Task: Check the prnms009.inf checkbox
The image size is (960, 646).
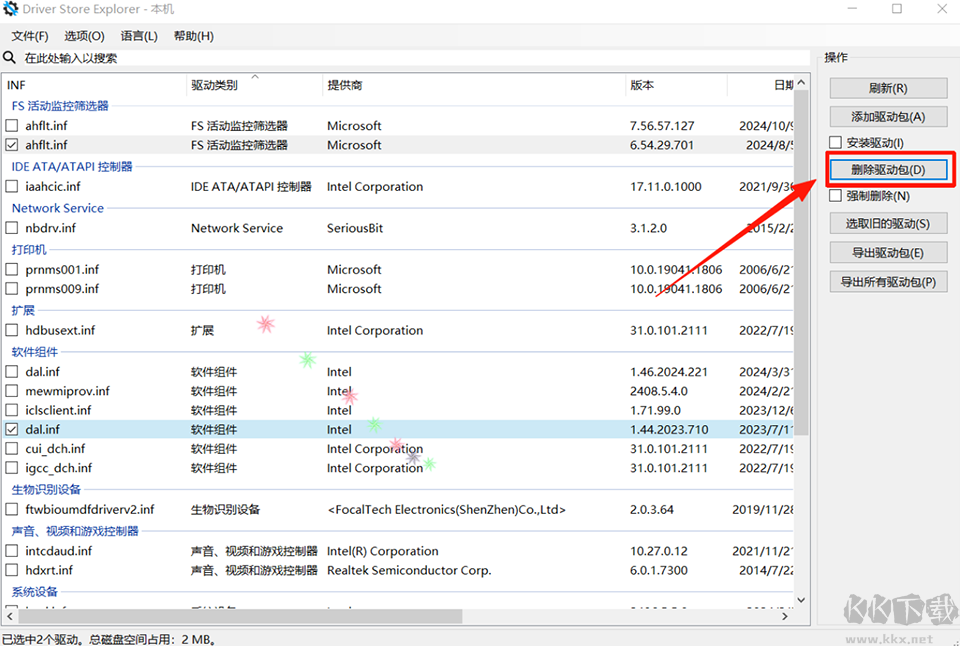Action: (12, 288)
